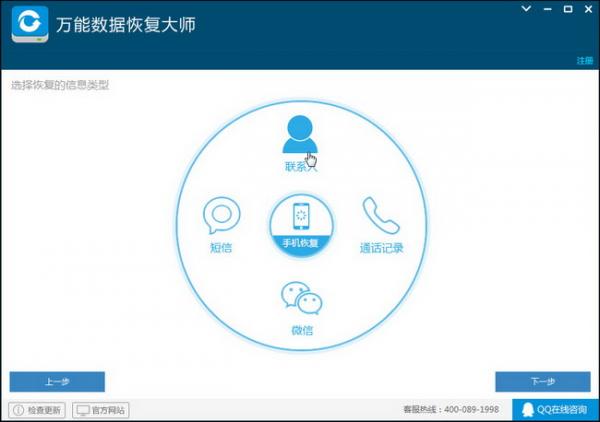The width and height of the screenshot is (600, 422).
Task: Select the 通话记录 phone handset icon
Action: 381,215
